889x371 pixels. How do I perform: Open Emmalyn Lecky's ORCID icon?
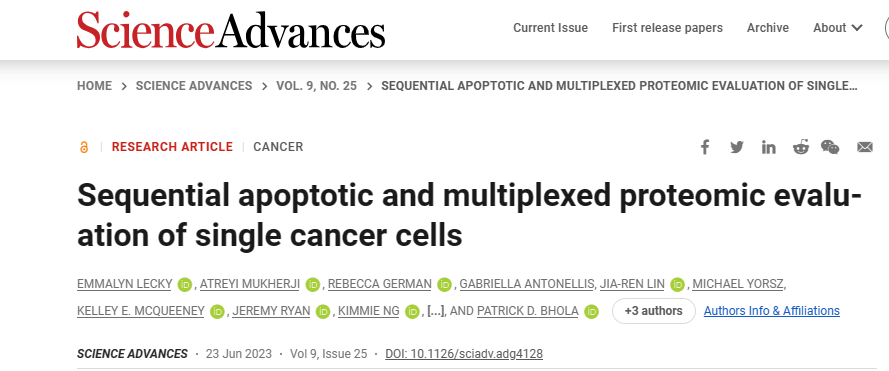click(x=185, y=284)
